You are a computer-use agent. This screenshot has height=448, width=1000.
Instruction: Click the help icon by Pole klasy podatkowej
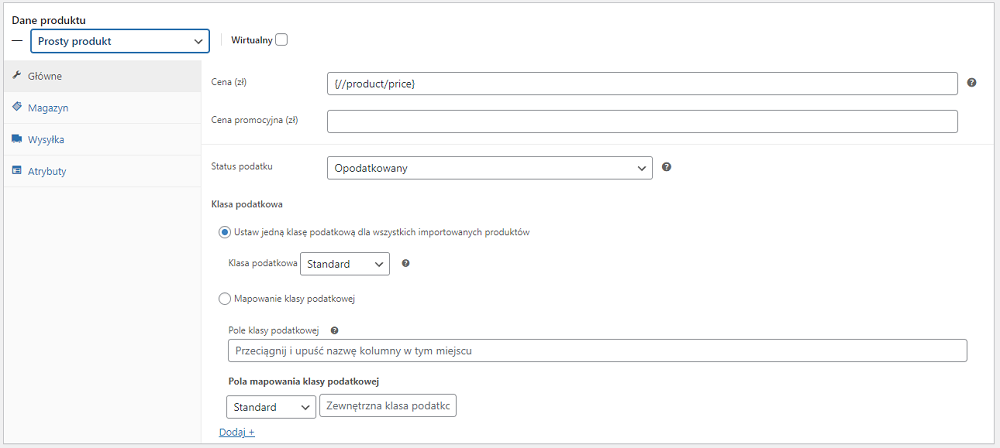(x=334, y=331)
